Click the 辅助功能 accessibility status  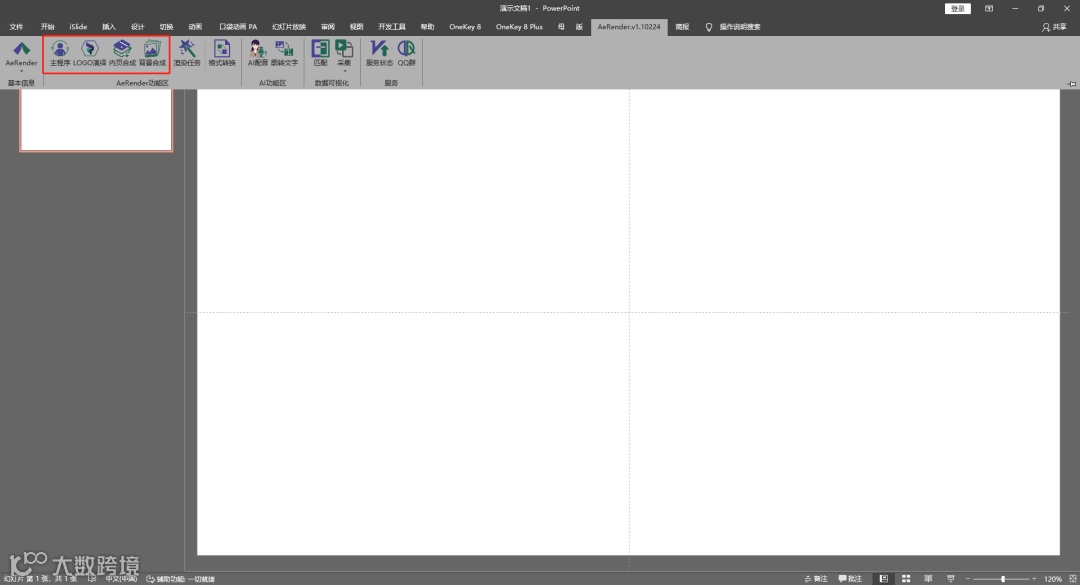coord(180,579)
